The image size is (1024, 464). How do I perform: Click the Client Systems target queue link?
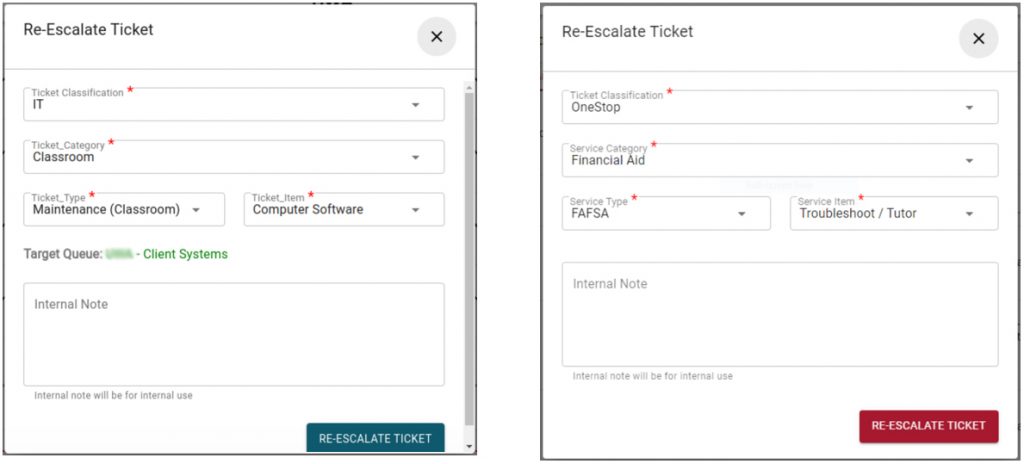[x=185, y=254]
